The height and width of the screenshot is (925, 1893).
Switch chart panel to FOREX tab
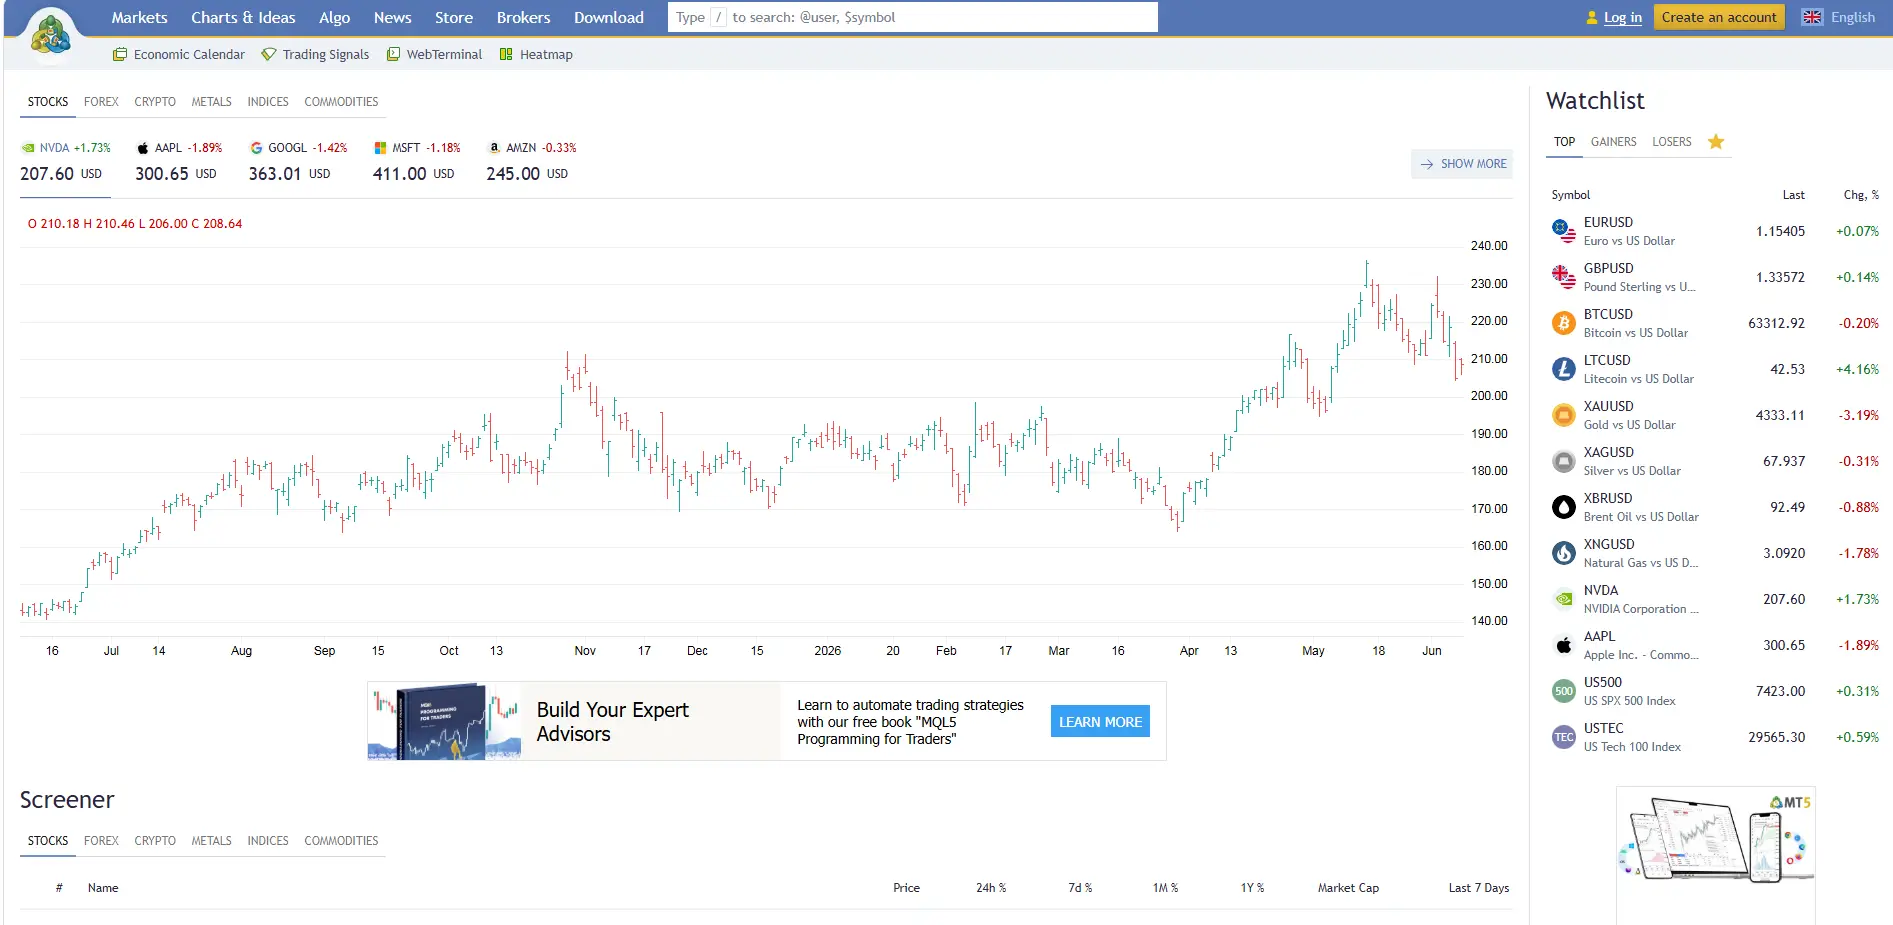click(x=101, y=102)
